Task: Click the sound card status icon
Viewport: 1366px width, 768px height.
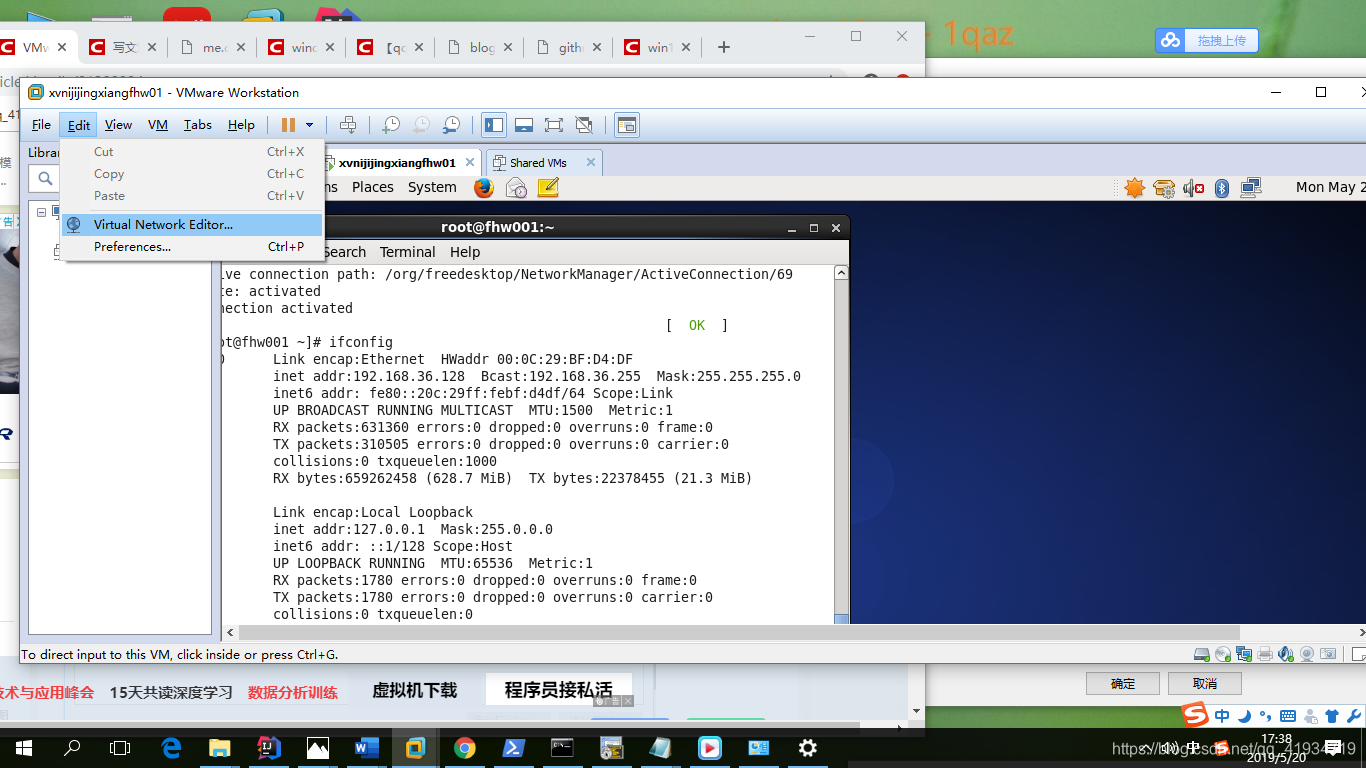Action: pos(1286,654)
